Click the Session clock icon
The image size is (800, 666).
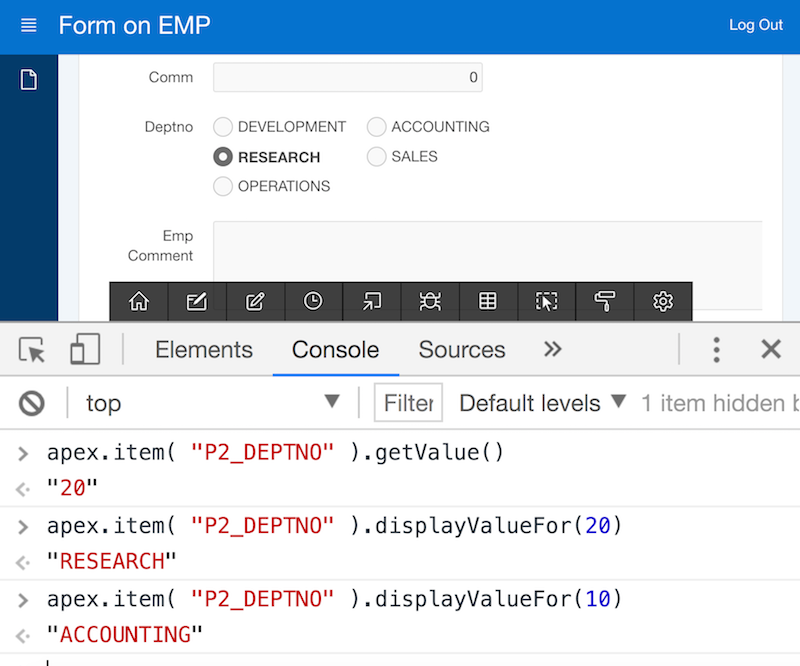(313, 301)
